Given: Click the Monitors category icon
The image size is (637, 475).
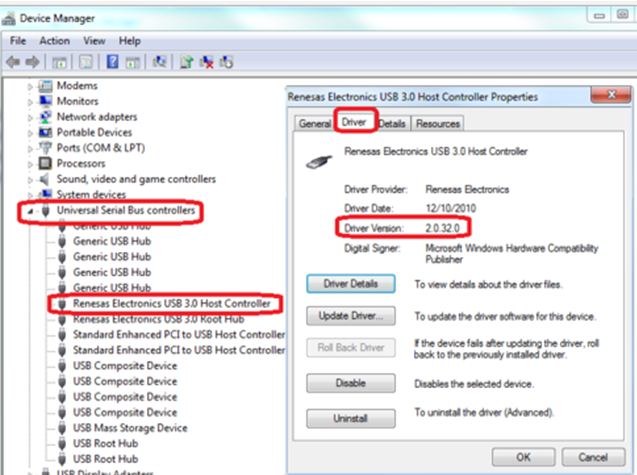Looking at the screenshot, I should coord(45,101).
